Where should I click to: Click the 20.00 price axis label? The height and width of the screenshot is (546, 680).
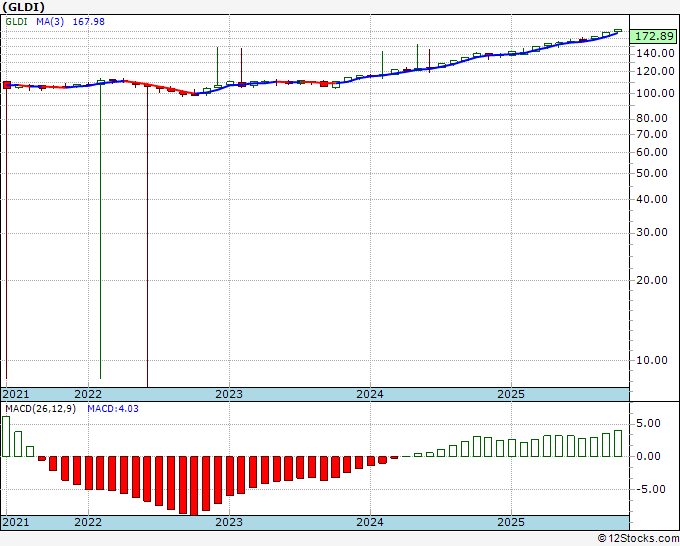tap(652, 280)
